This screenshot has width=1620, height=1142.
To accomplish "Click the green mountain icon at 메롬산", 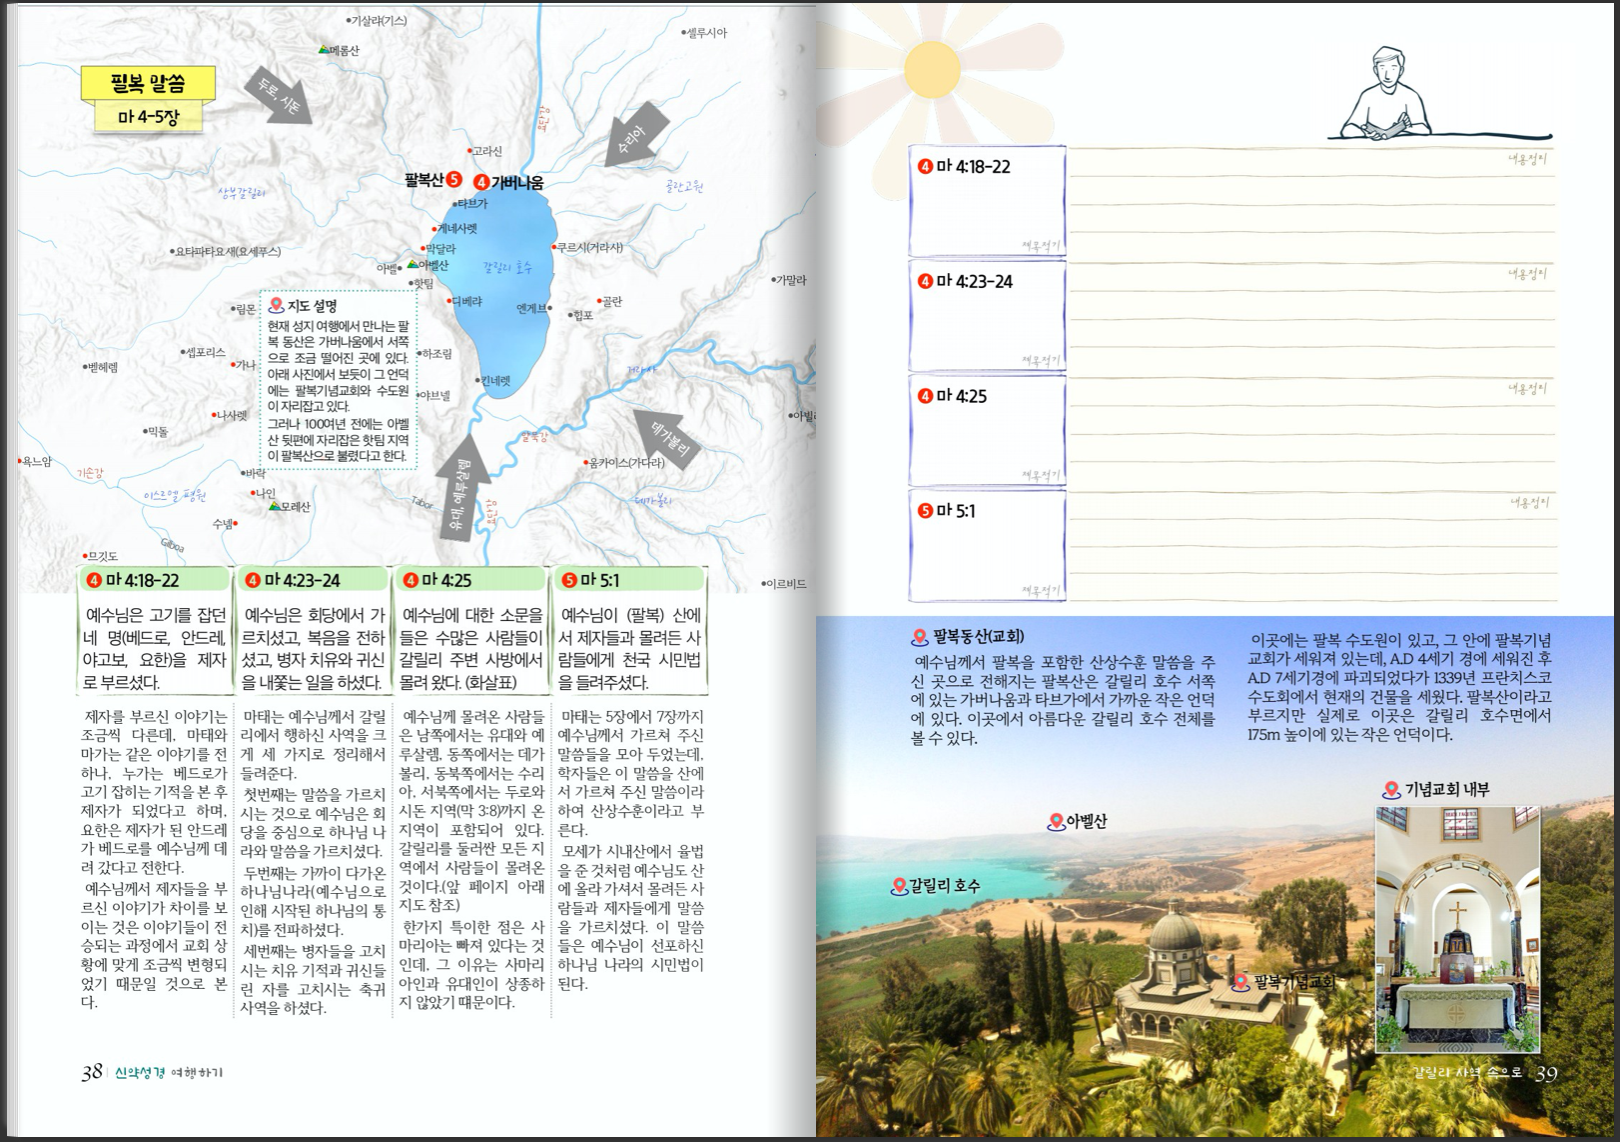I will click(323, 49).
